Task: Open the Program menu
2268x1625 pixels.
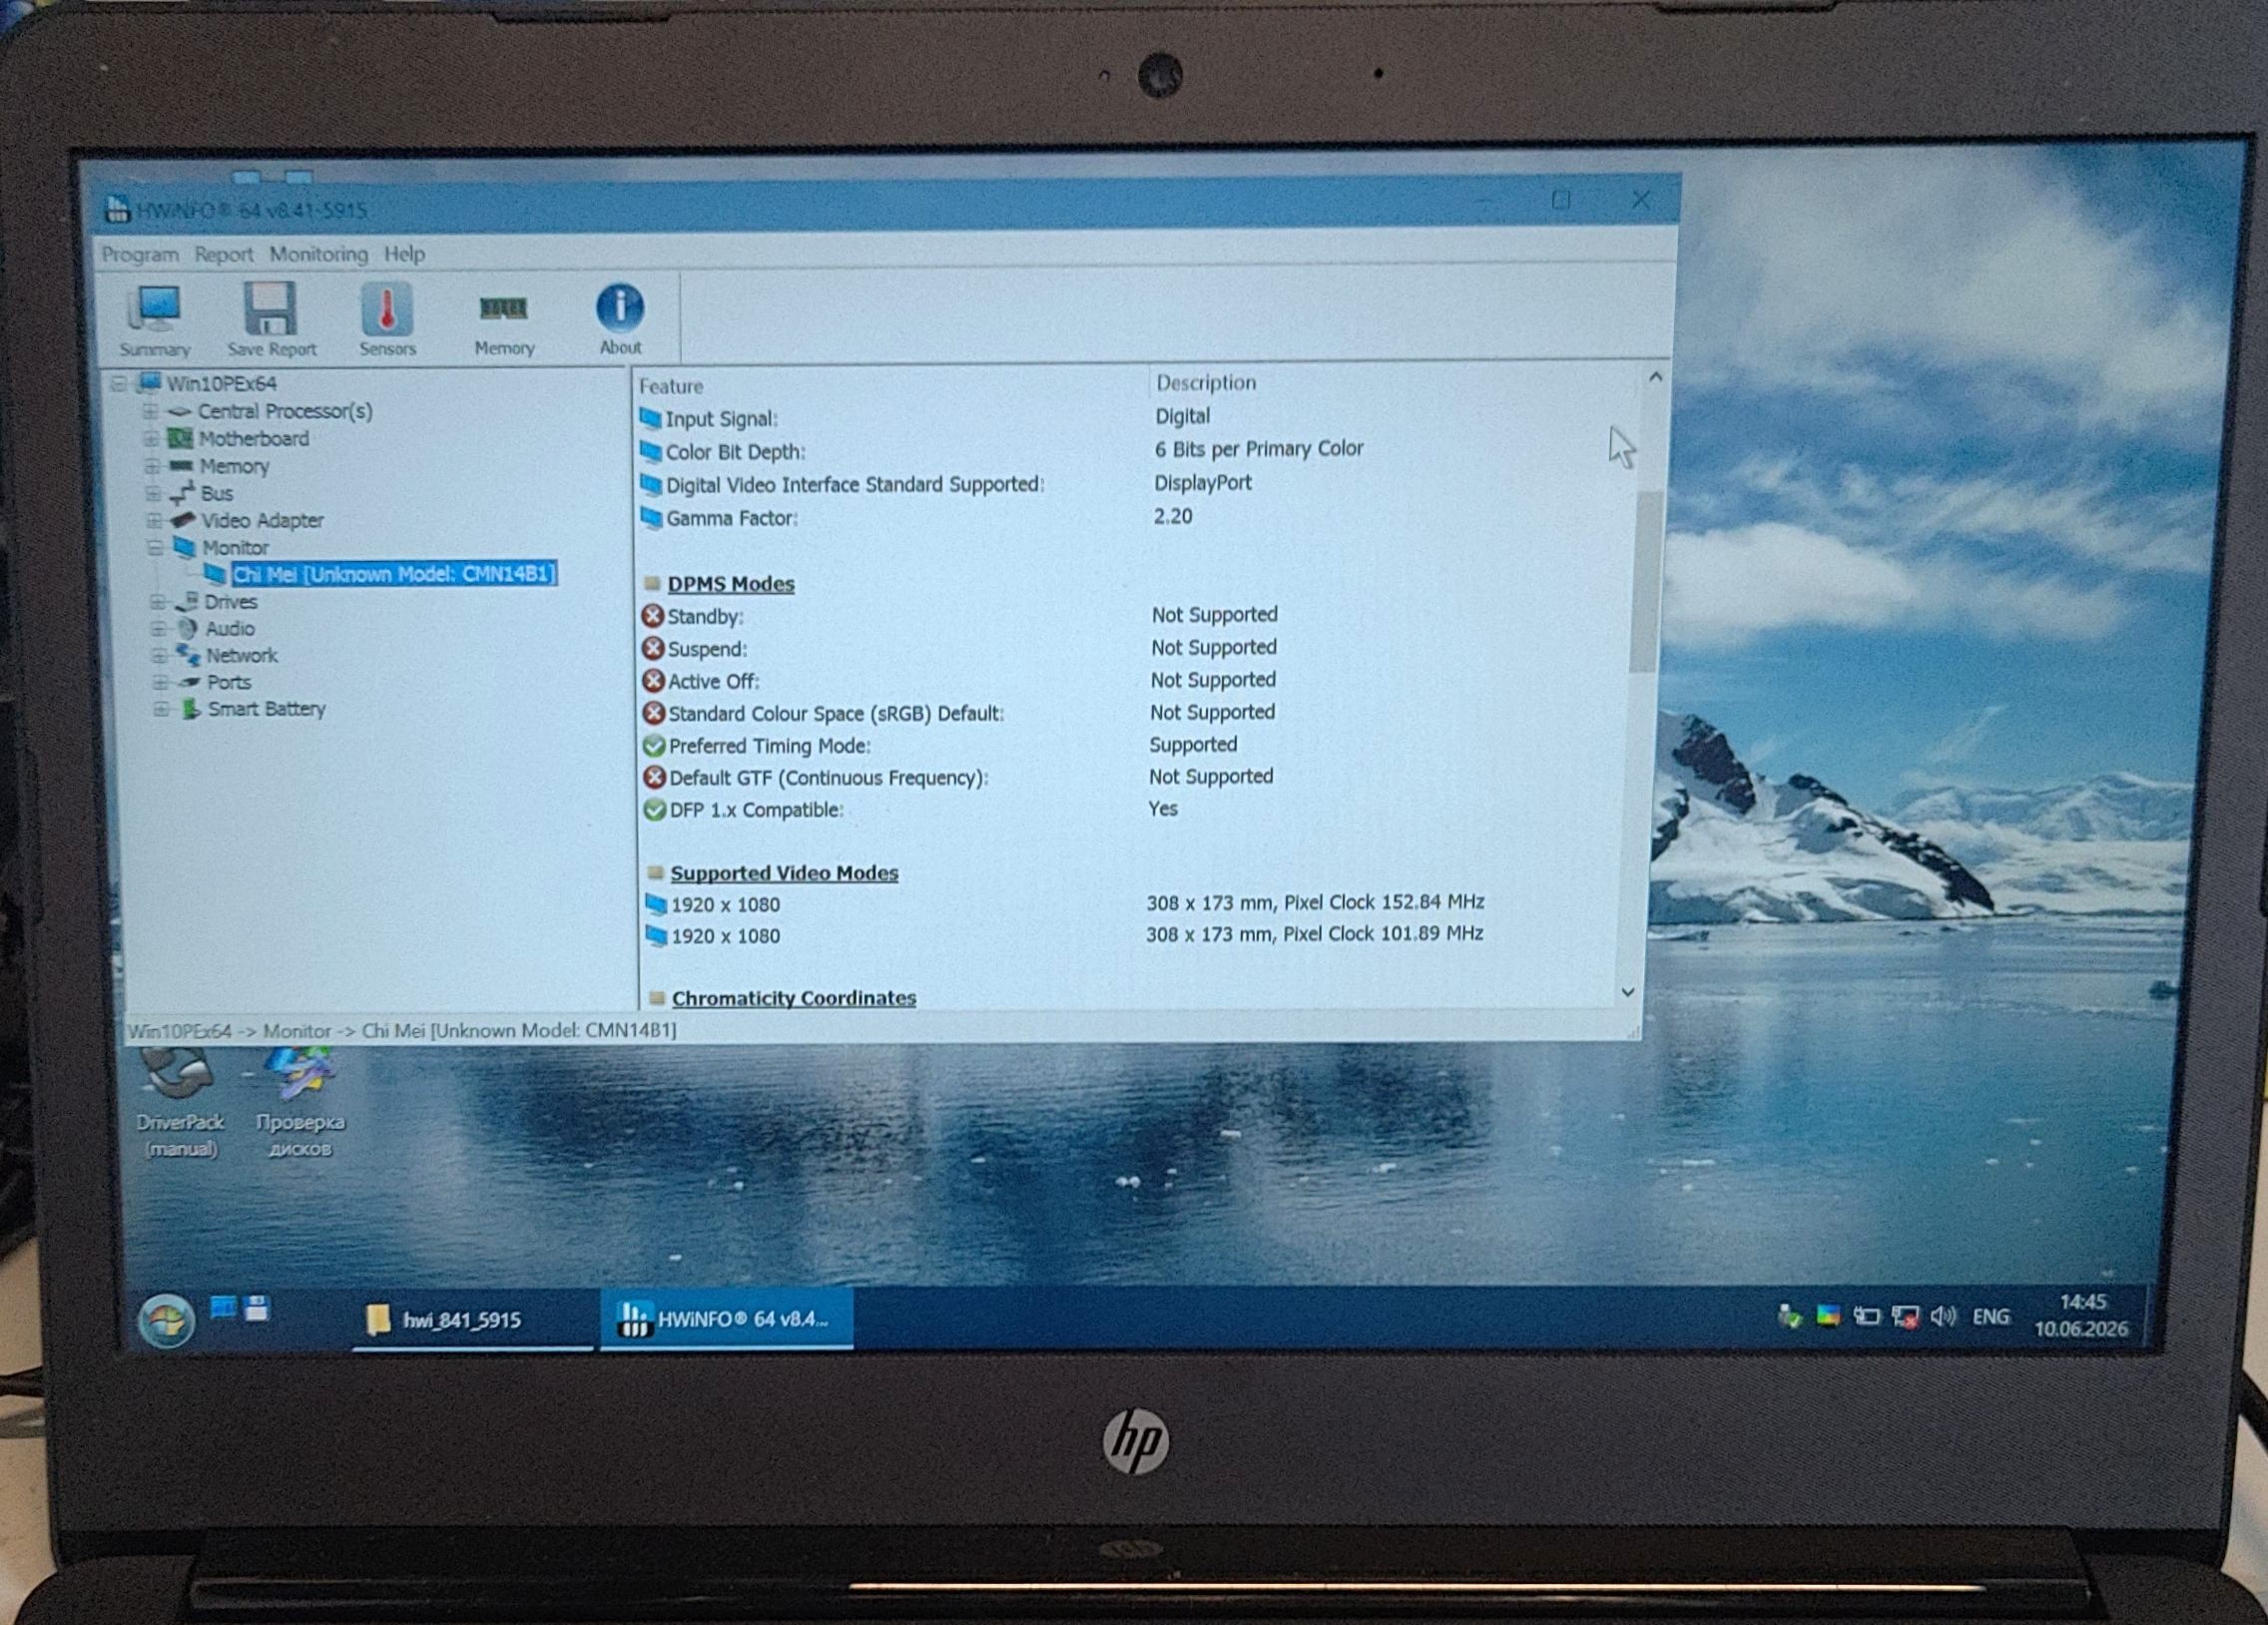Action: click(x=140, y=254)
